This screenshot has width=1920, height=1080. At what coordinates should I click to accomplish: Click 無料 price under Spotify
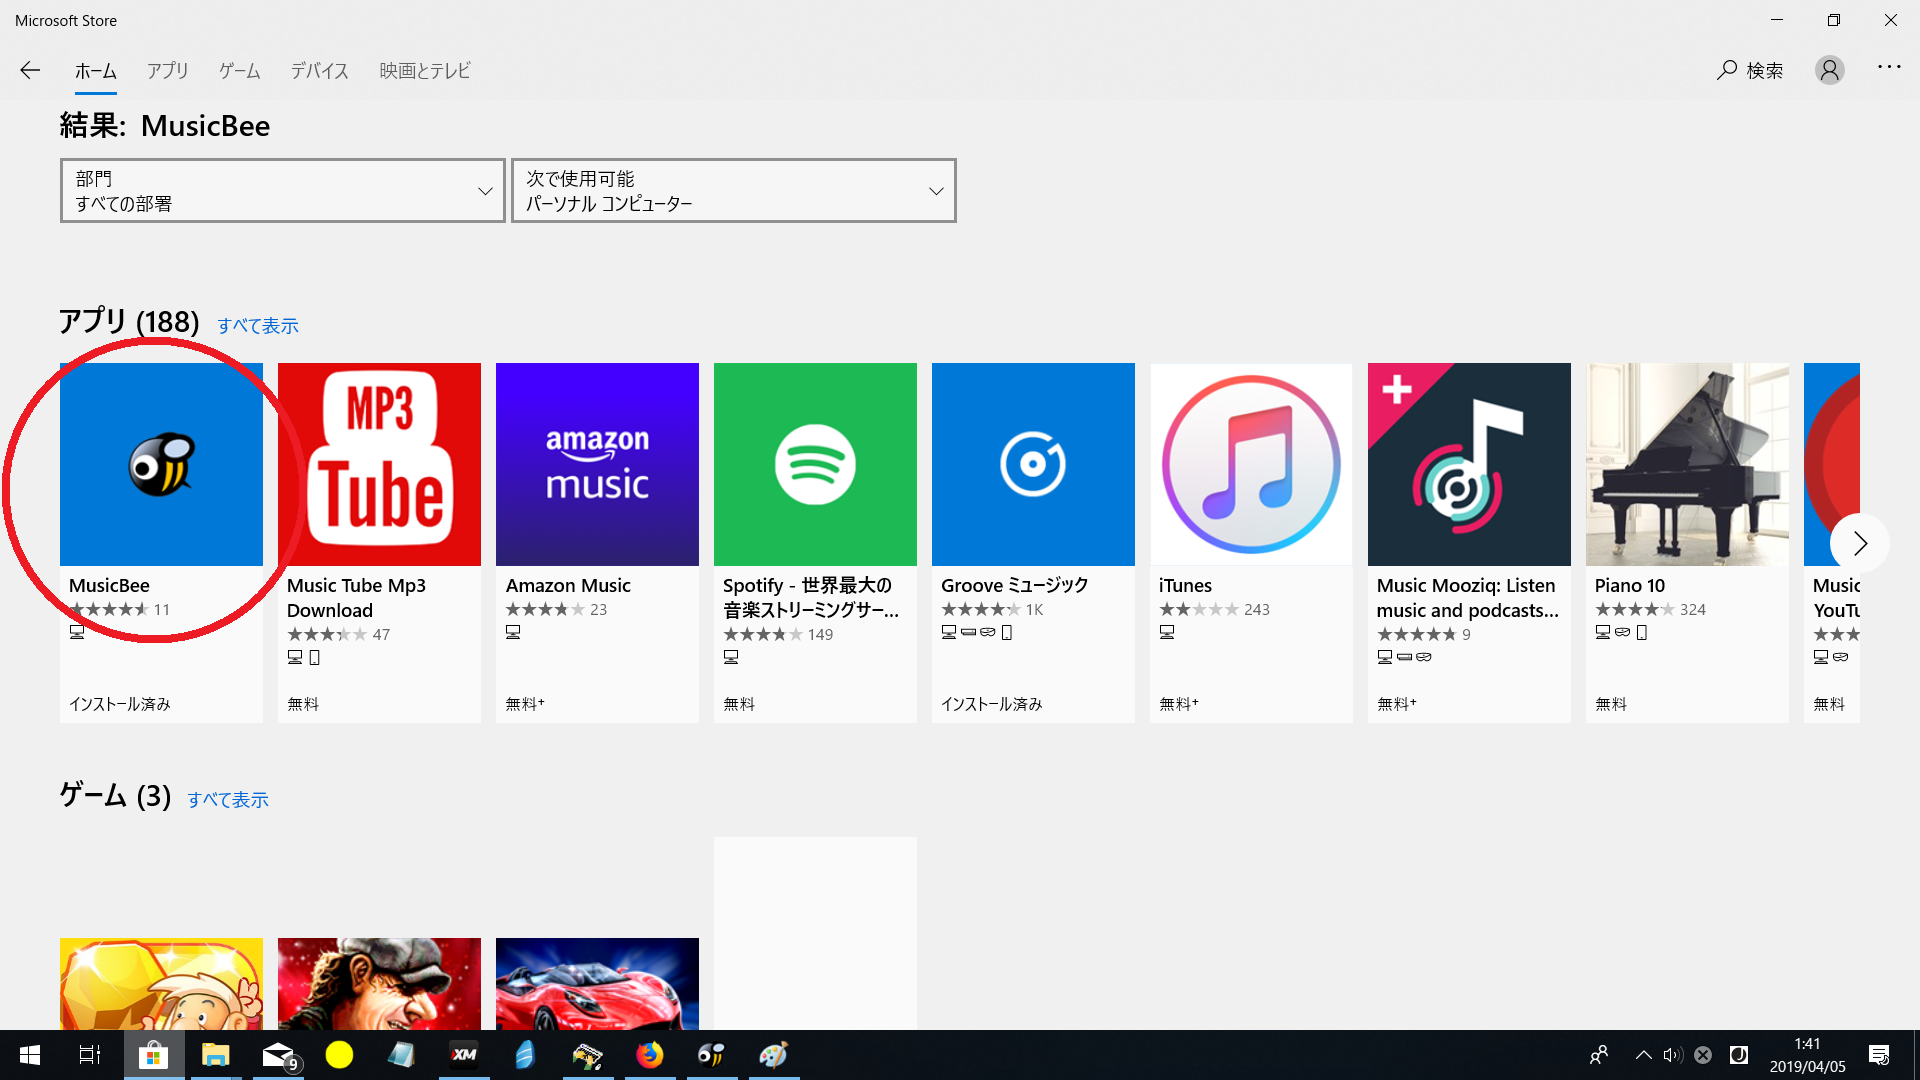click(739, 704)
